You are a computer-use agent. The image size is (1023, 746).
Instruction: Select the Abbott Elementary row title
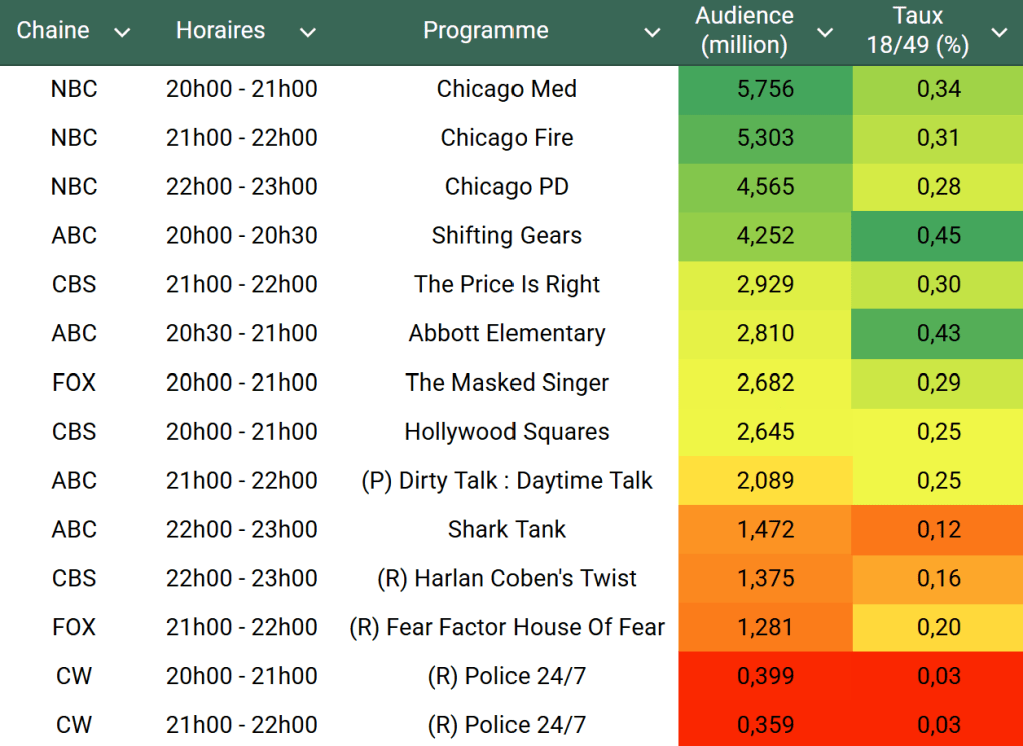point(506,334)
